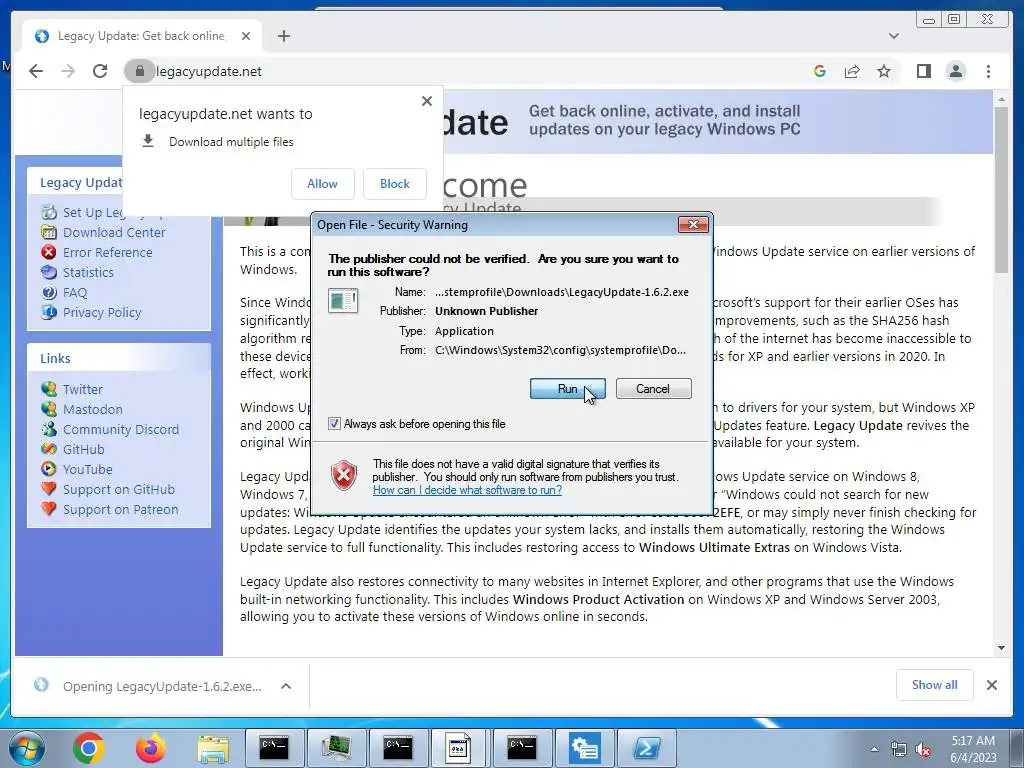The height and width of the screenshot is (768, 1024).
Task: Open Statistics sidebar link
Action: [x=88, y=272]
